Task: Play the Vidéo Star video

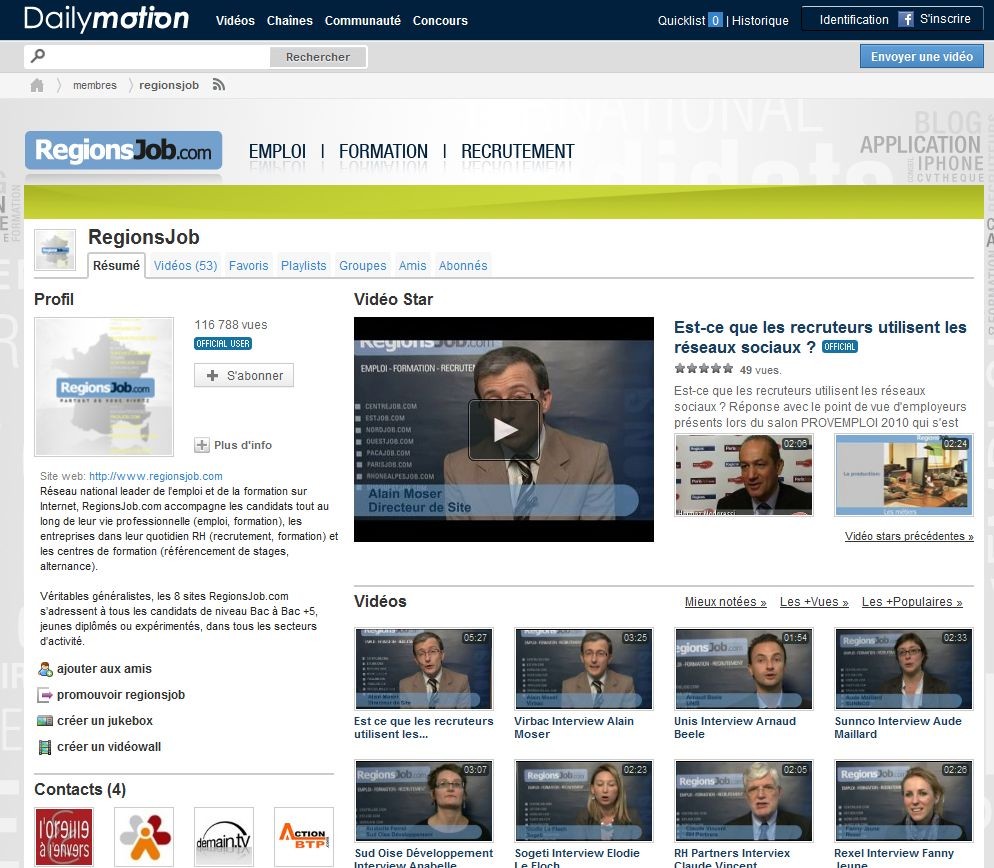Action: (504, 430)
